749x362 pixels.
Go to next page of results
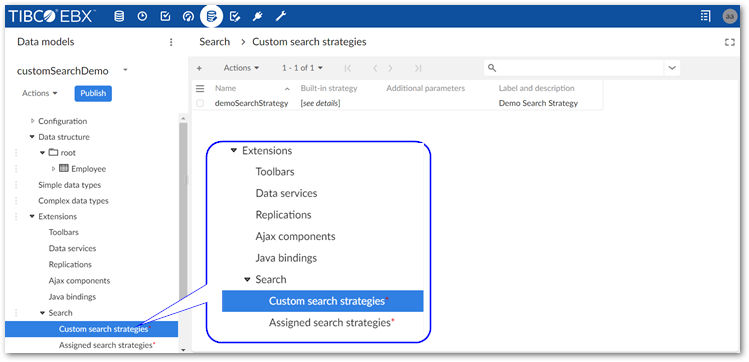(391, 68)
